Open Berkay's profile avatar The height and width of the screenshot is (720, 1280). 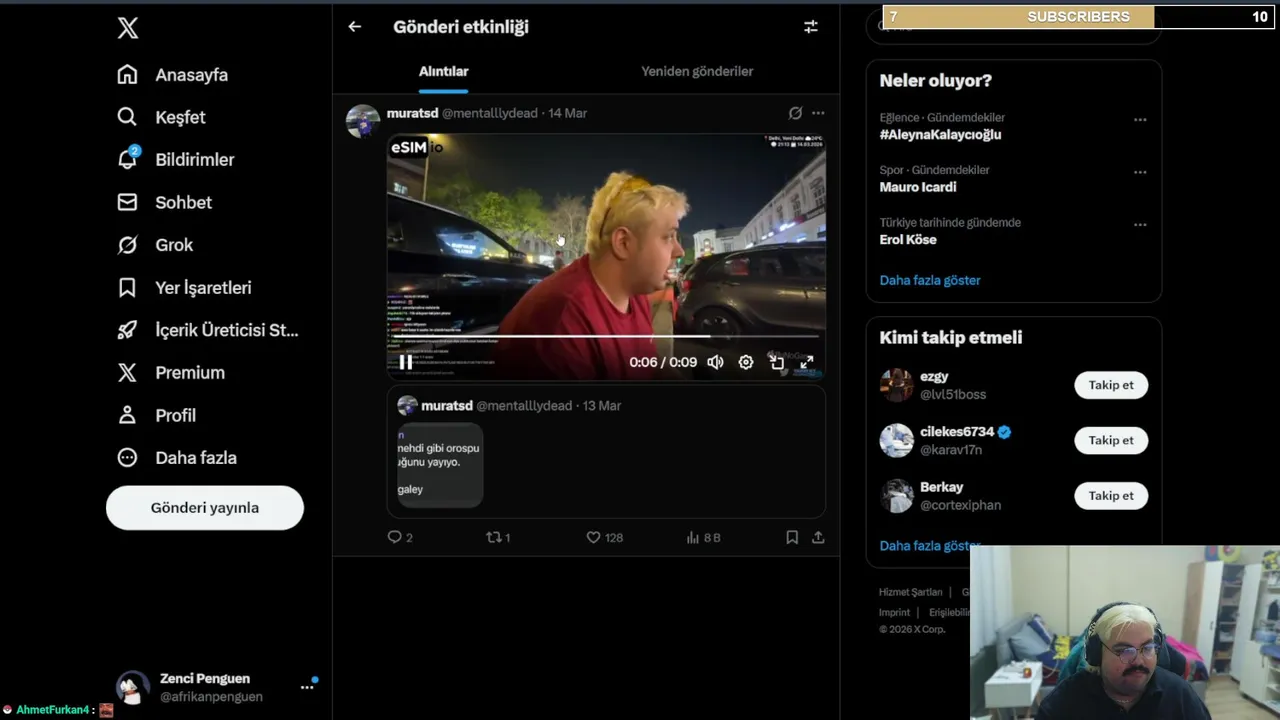coord(896,496)
